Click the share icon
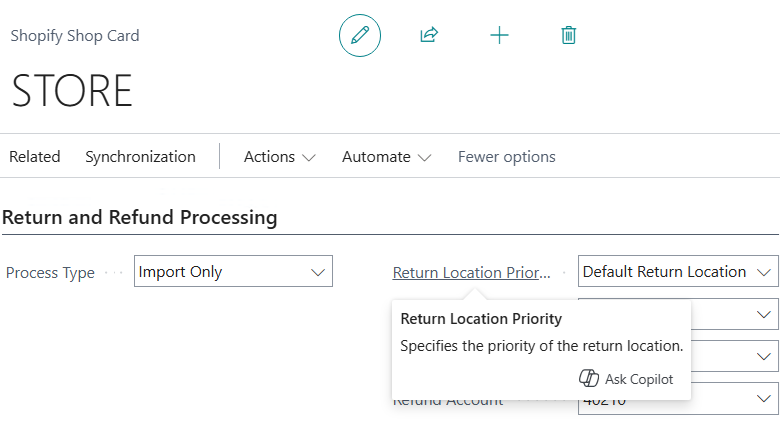 pyautogui.click(x=429, y=36)
